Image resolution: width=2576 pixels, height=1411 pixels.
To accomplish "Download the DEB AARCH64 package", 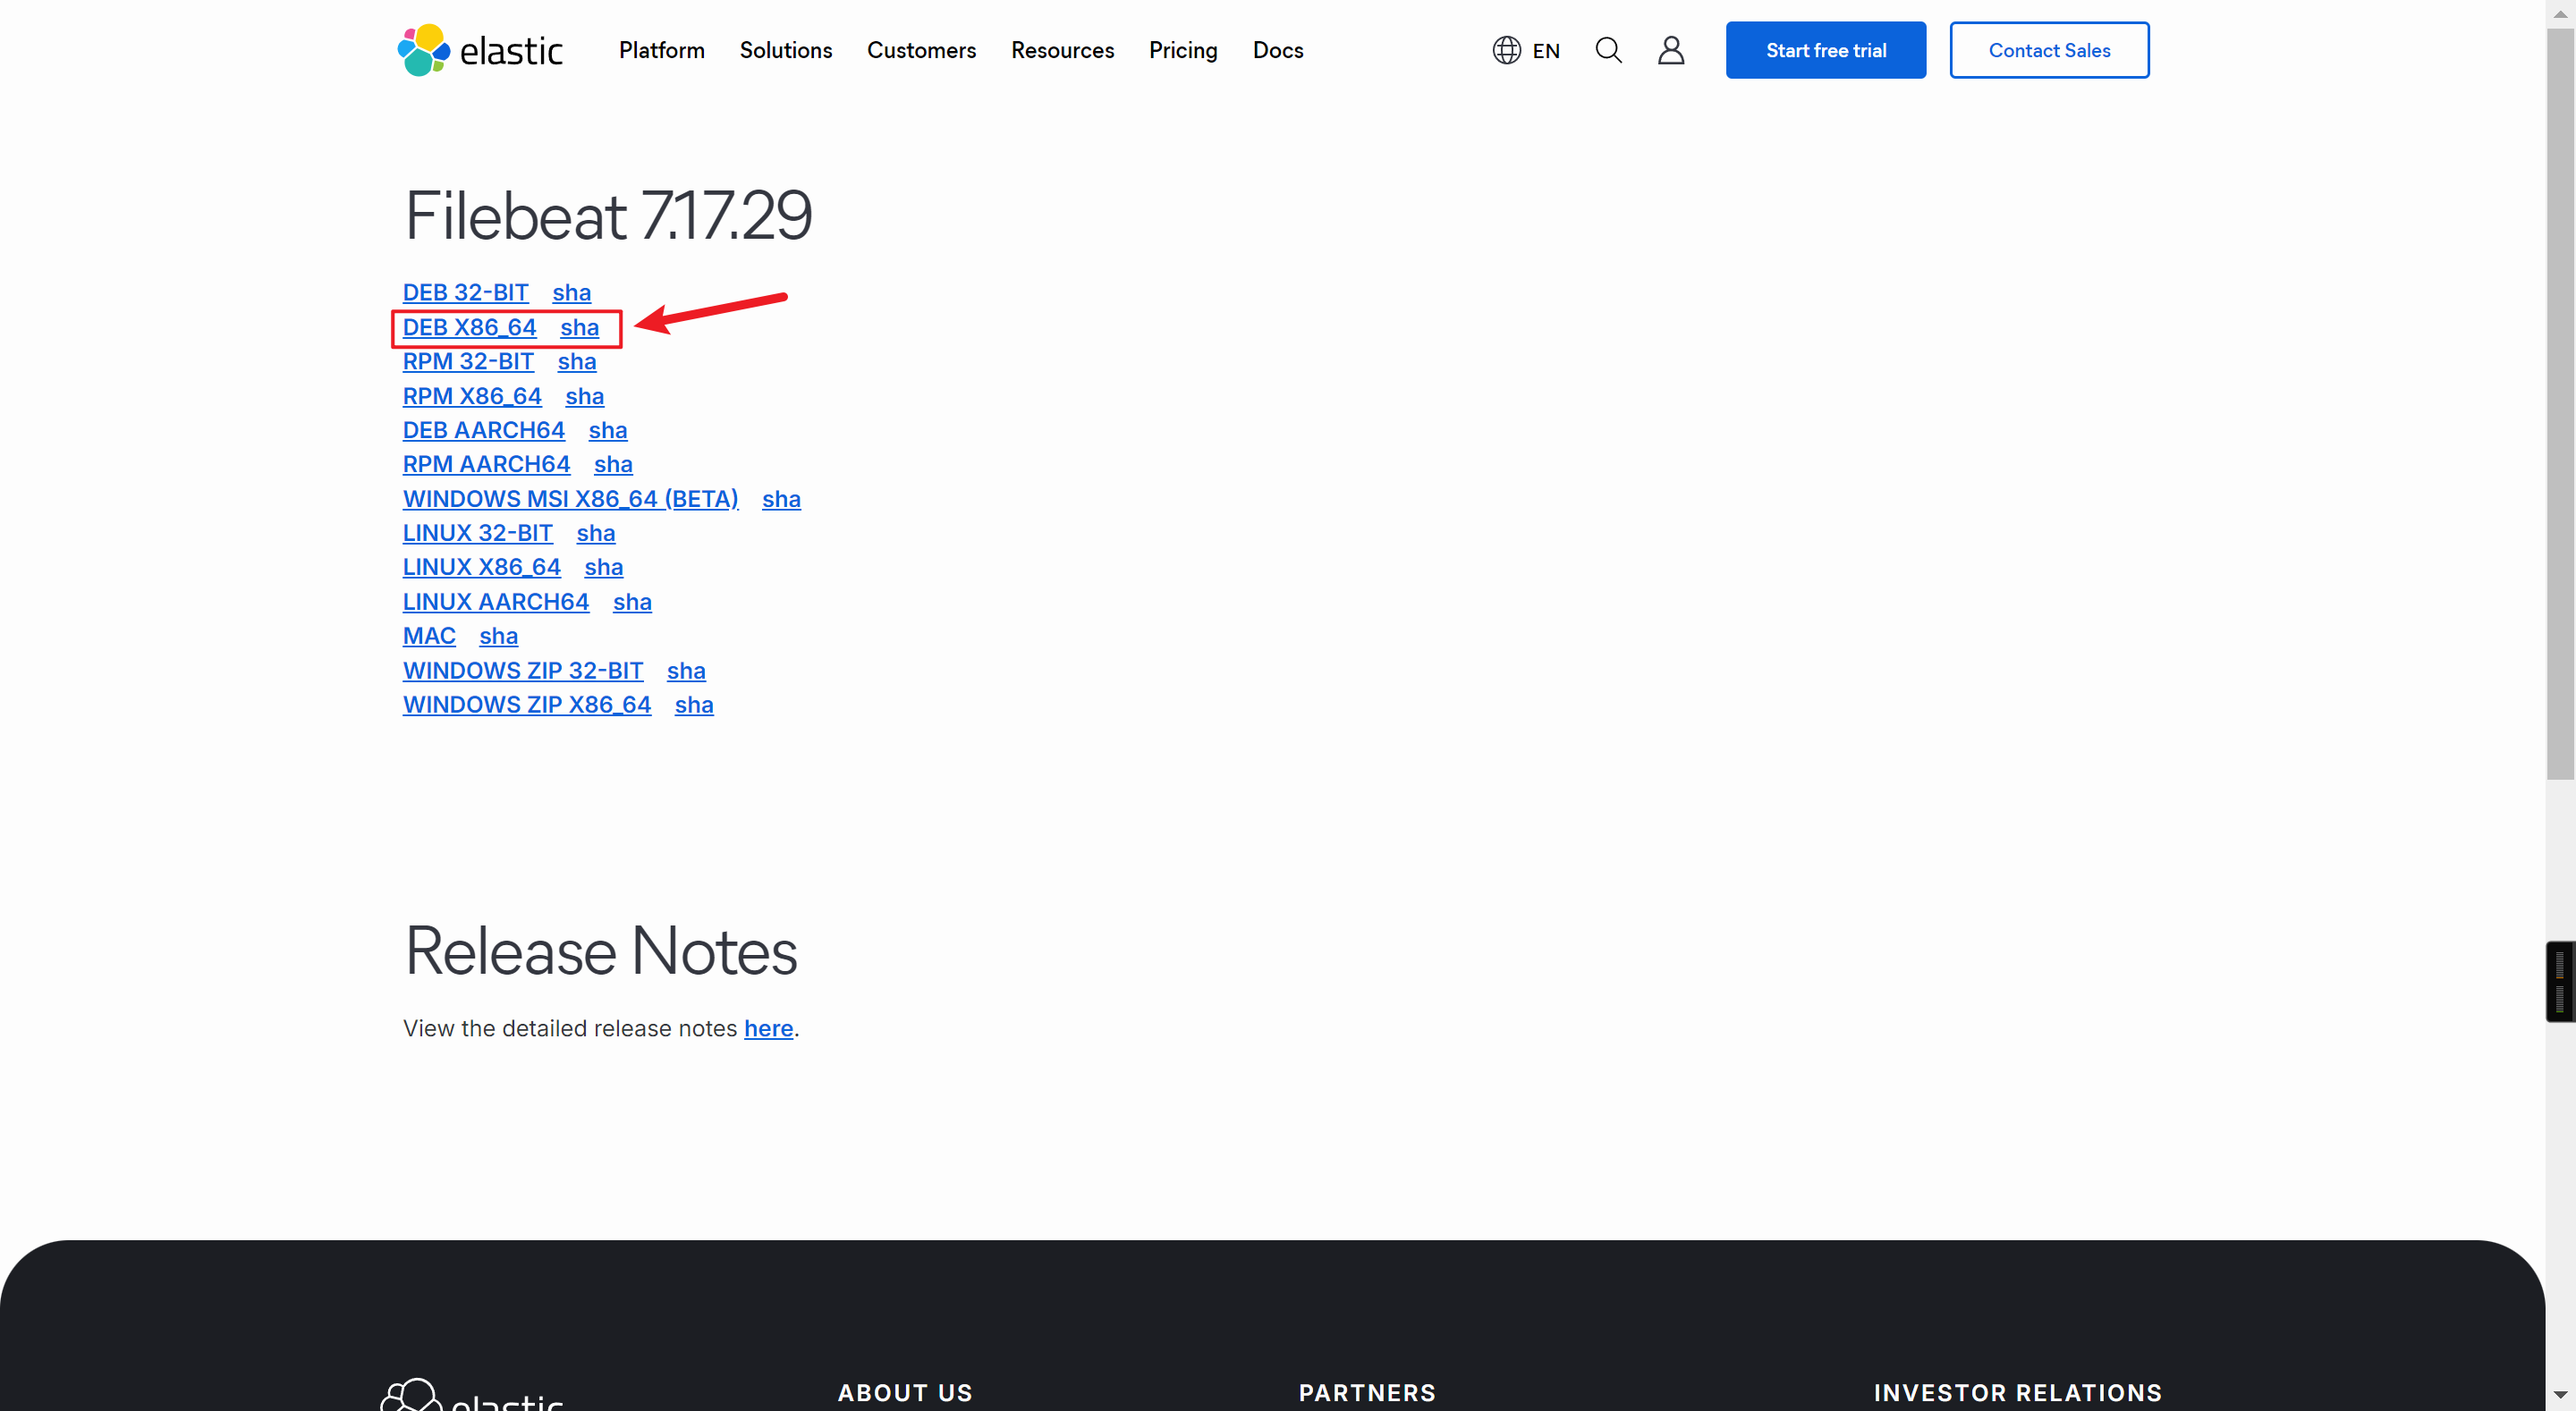I will tap(484, 431).
